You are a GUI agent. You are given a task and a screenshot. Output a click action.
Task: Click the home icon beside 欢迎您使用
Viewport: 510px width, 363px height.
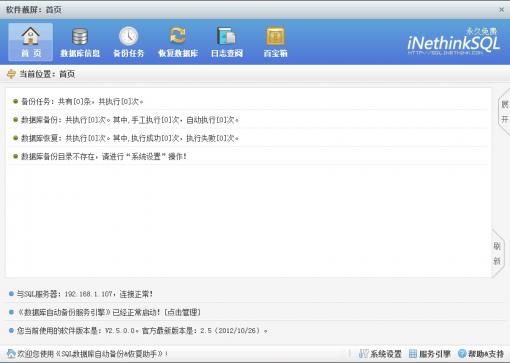coord(11,354)
